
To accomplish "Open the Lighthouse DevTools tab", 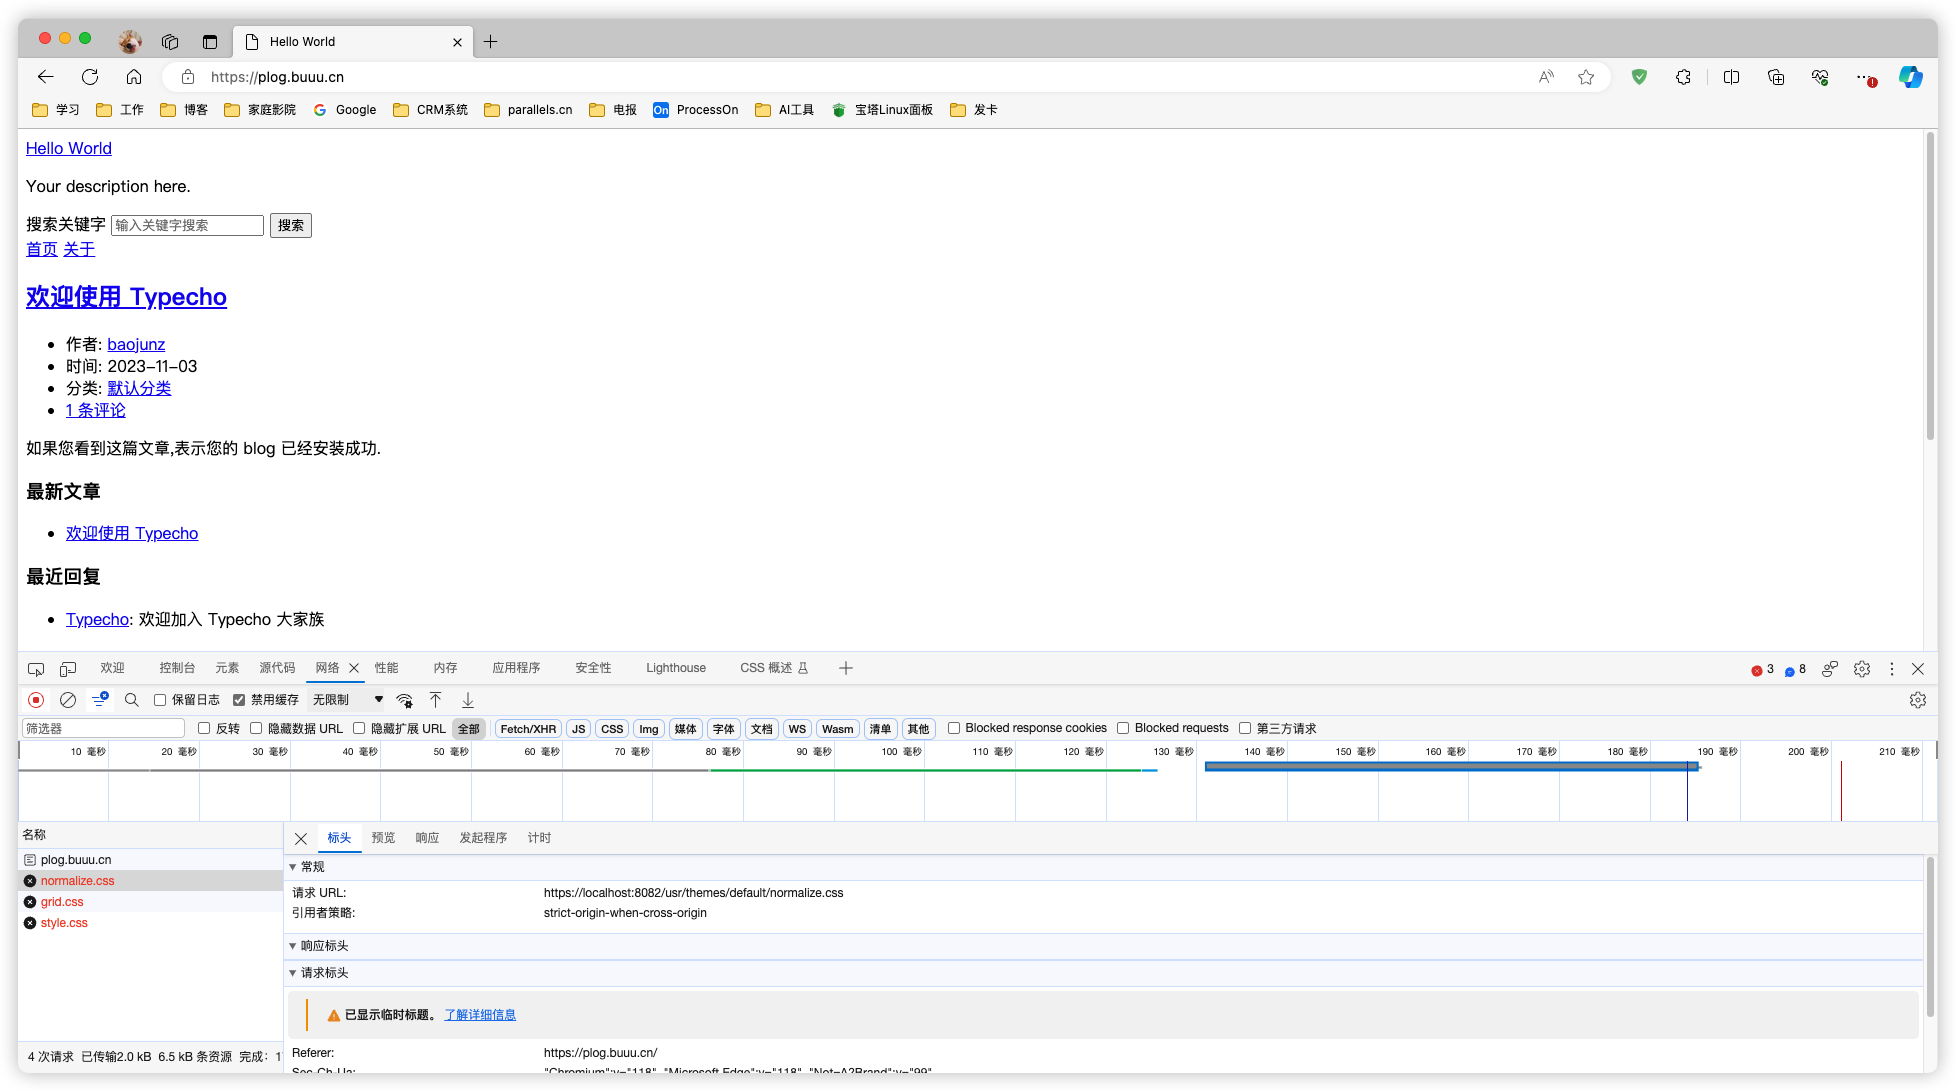I will tap(676, 668).
